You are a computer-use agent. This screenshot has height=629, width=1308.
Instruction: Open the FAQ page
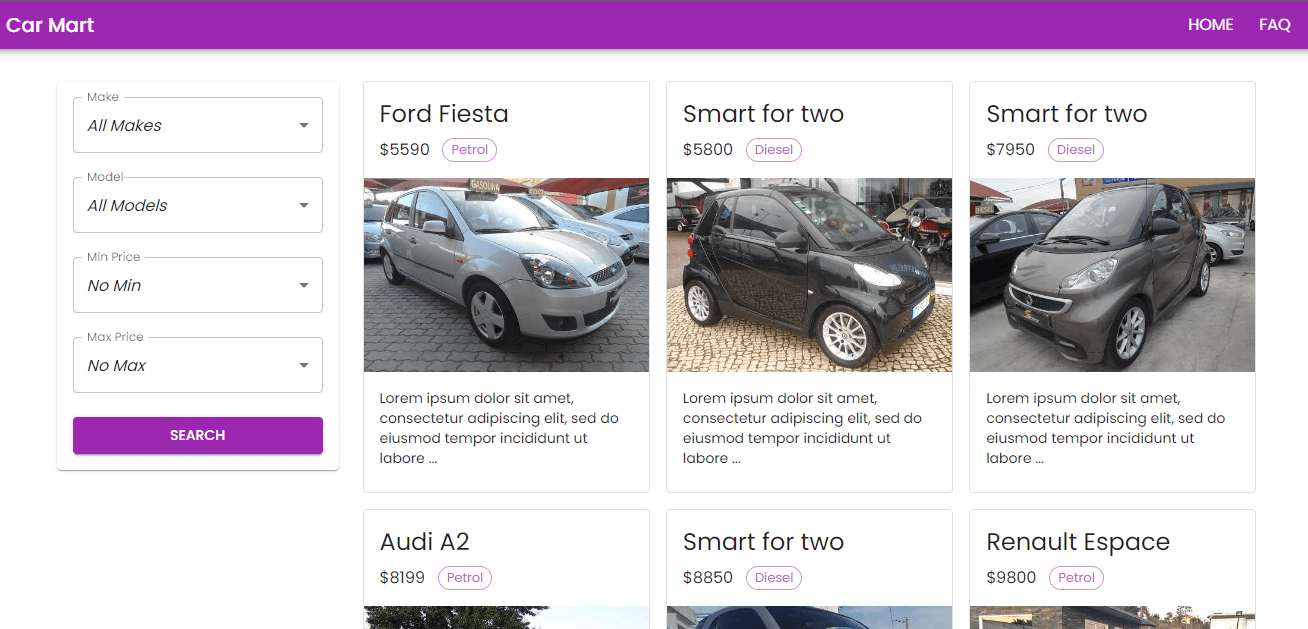coord(1274,25)
